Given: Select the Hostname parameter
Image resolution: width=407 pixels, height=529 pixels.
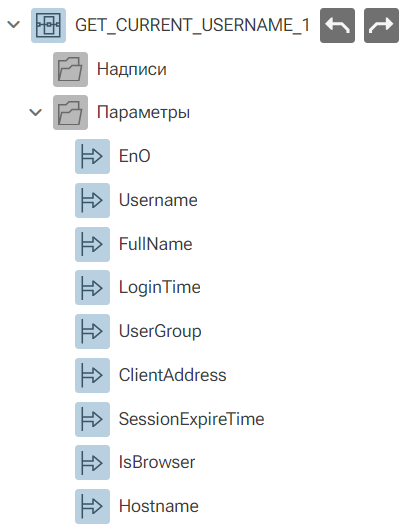Looking at the screenshot, I should coord(159,506).
